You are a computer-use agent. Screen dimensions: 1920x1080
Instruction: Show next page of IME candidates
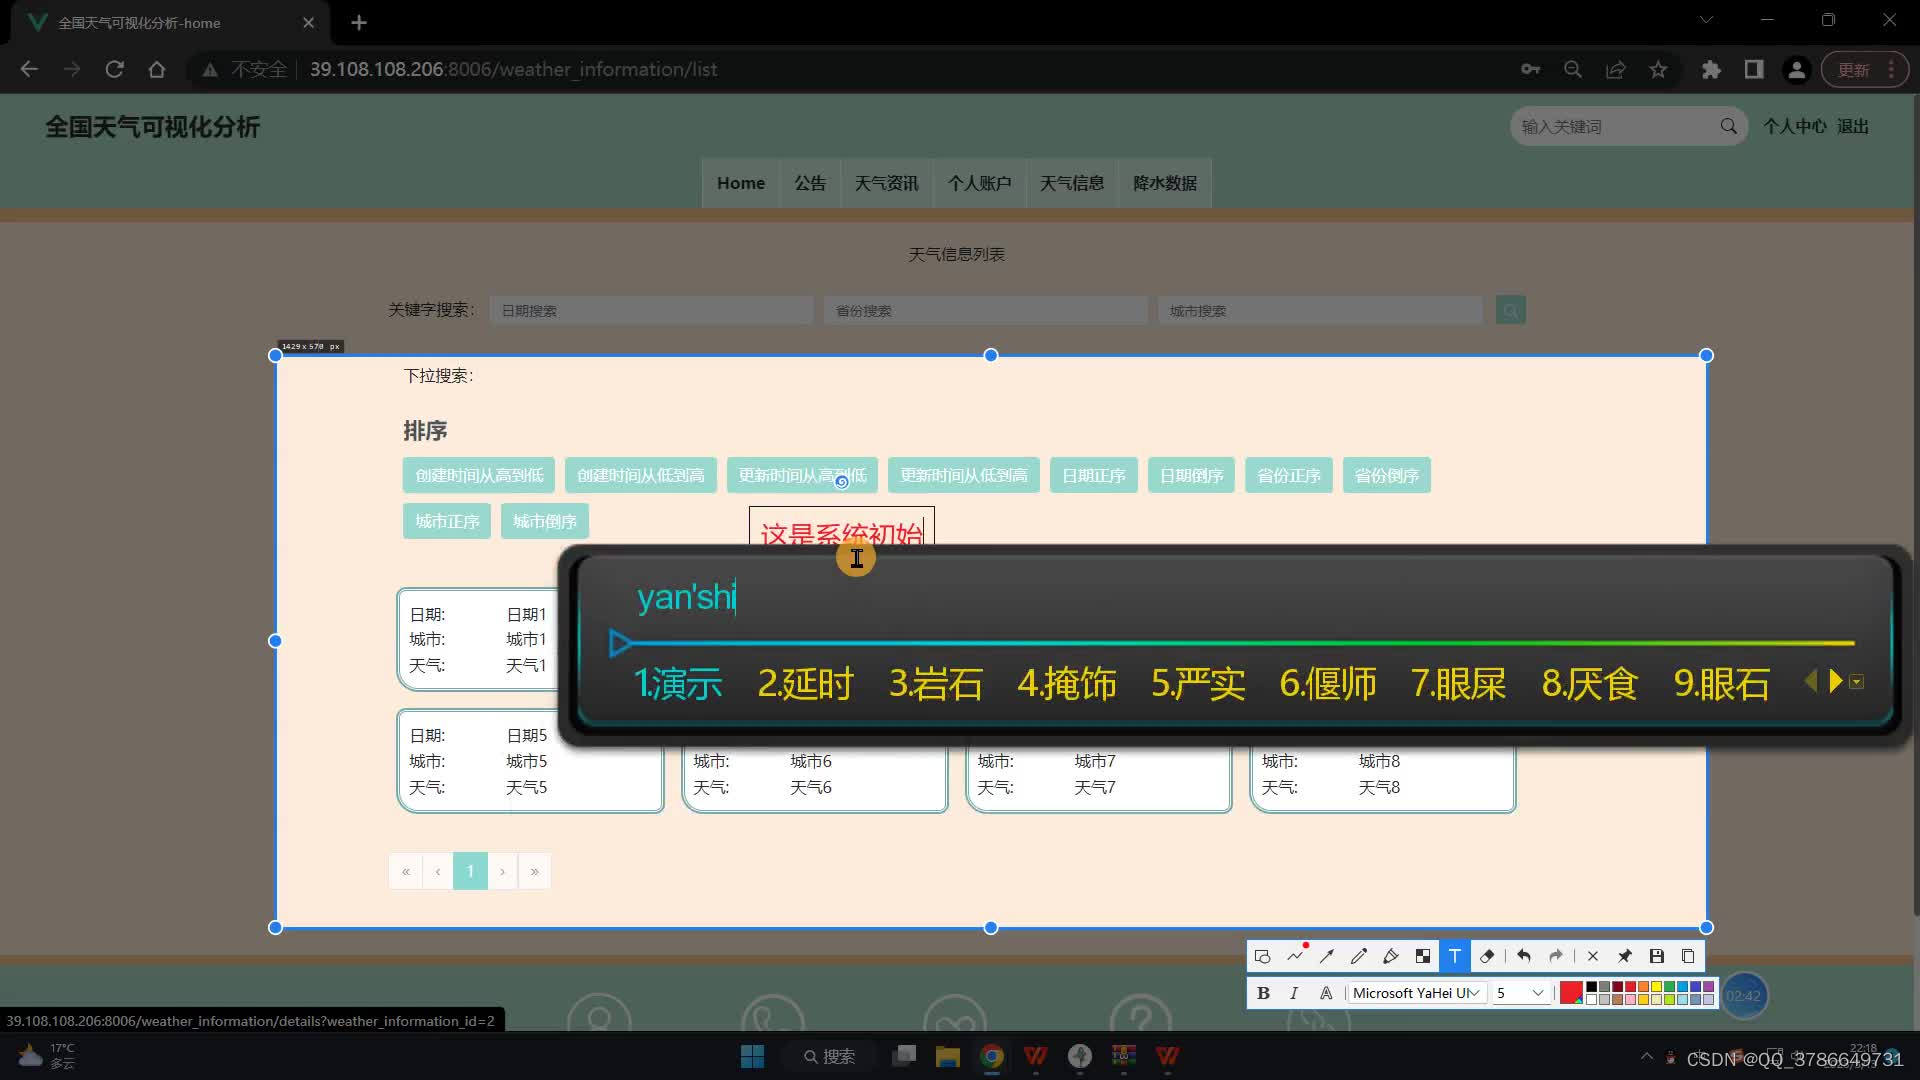1836,681
